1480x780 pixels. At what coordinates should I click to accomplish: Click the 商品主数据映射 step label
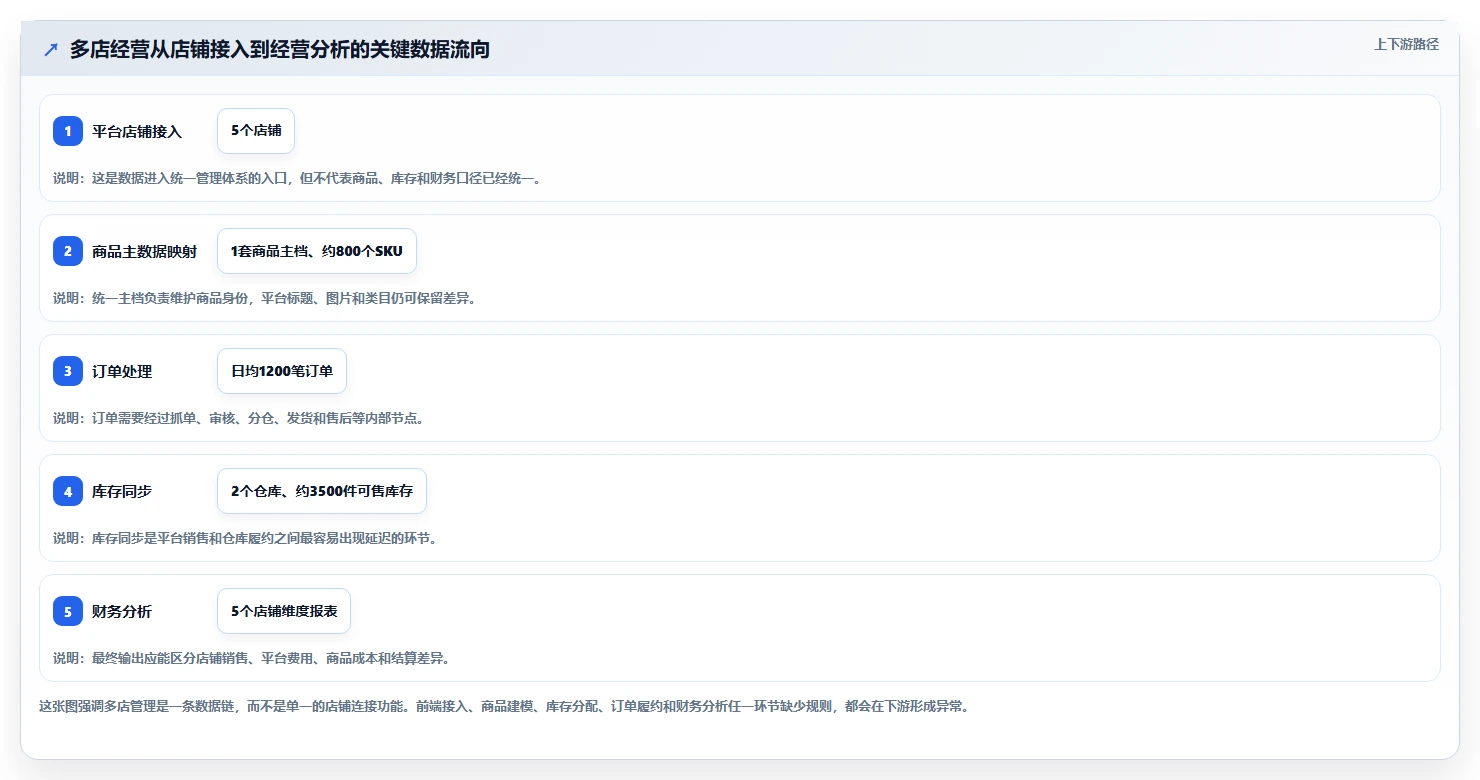[144, 251]
